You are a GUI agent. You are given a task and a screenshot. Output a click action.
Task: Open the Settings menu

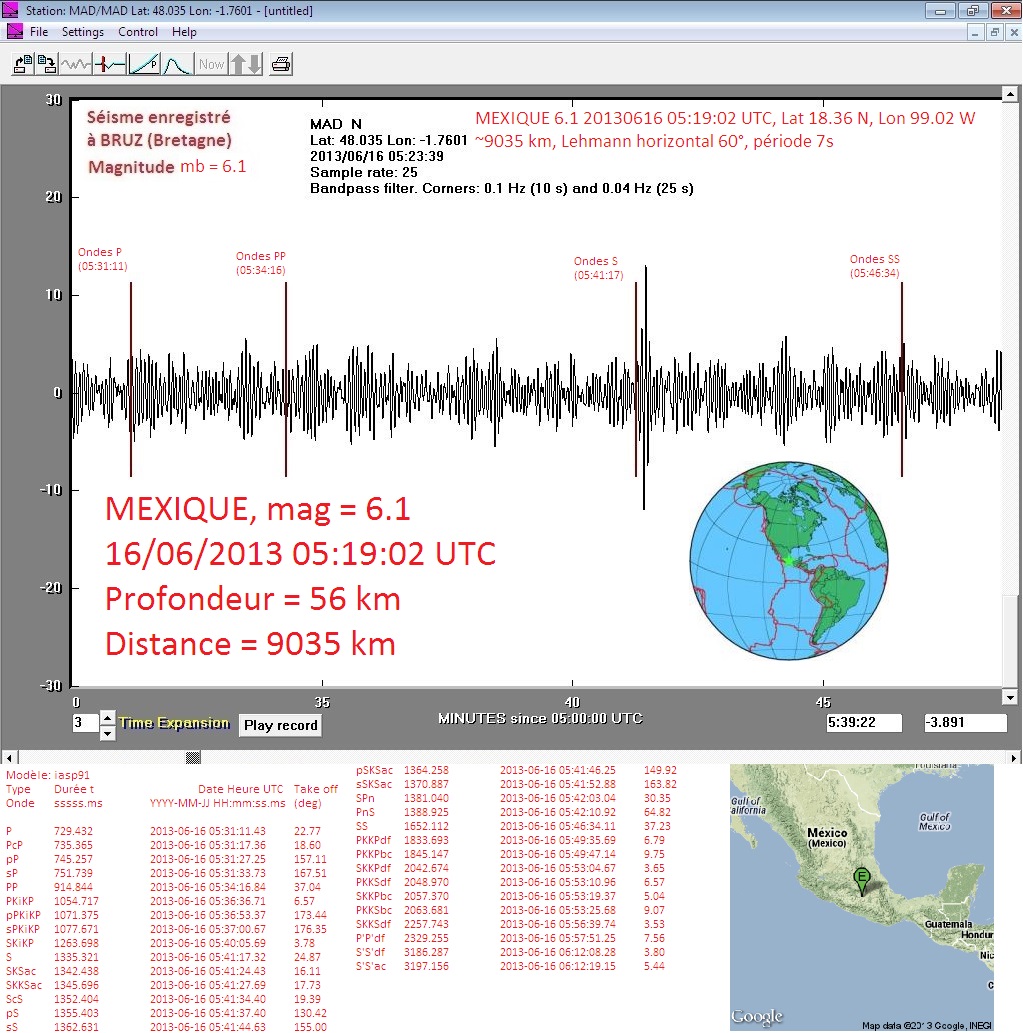pos(83,32)
